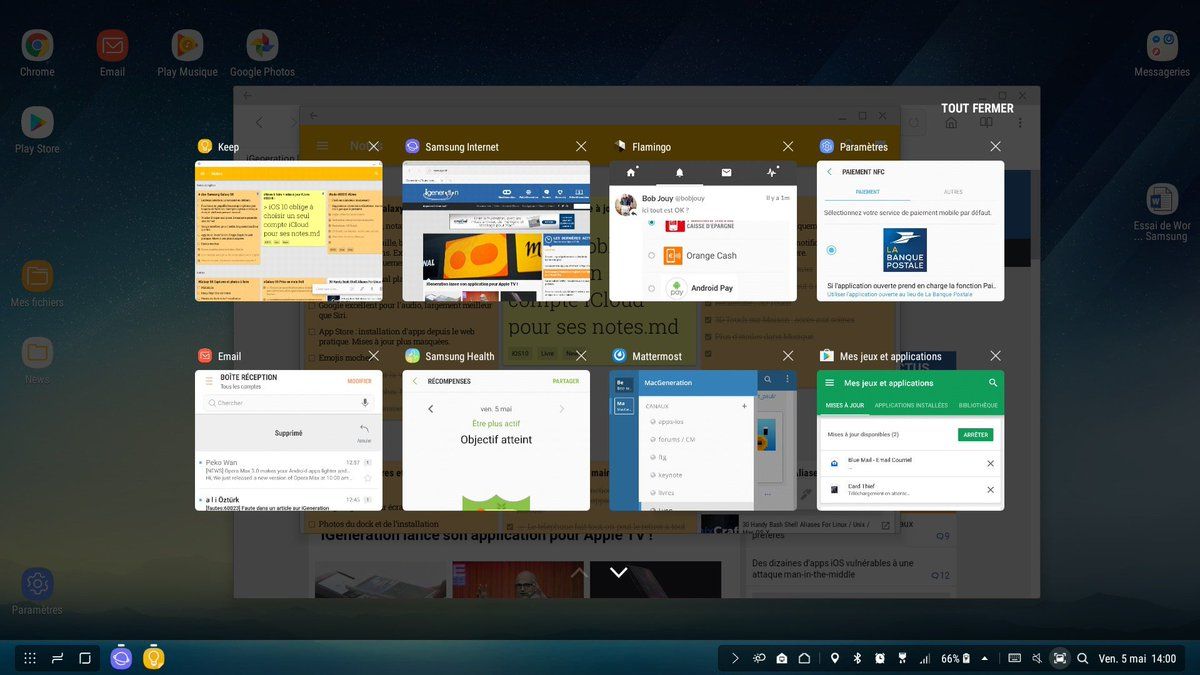
Task: Click the Mattermost icon in card header
Action: coord(619,356)
